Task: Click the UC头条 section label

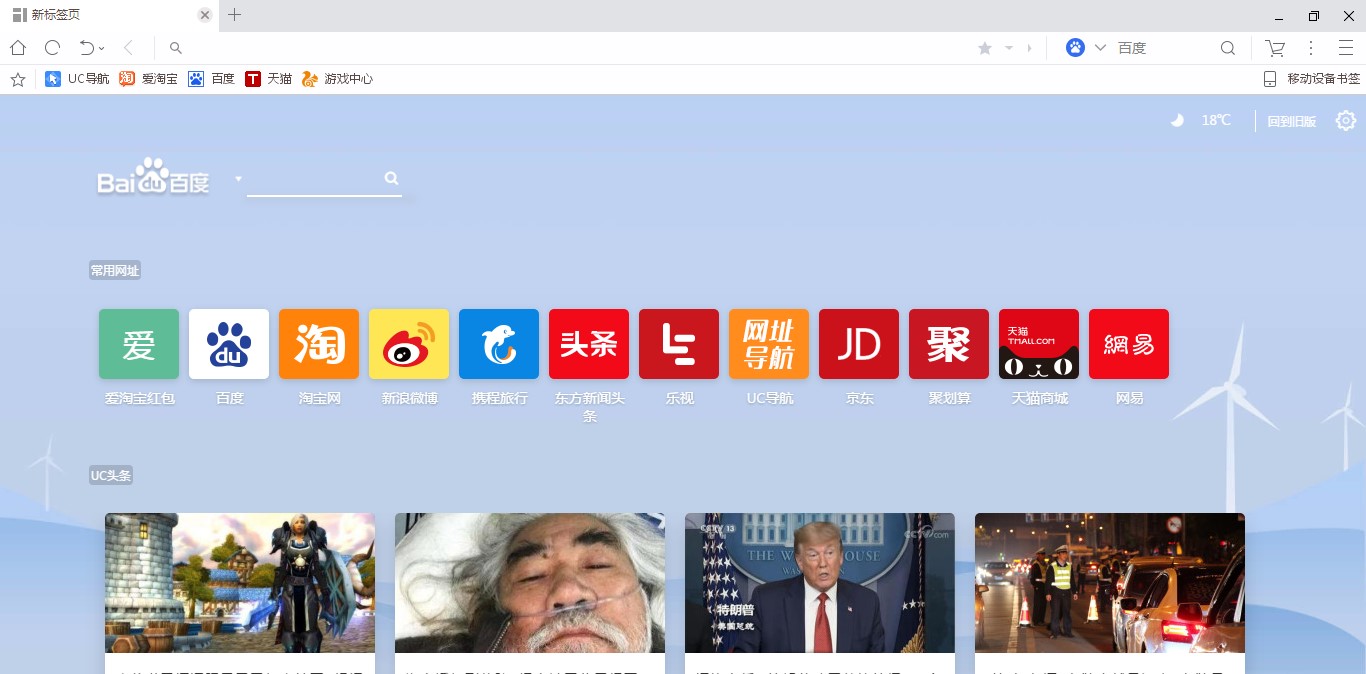Action: pos(111,475)
